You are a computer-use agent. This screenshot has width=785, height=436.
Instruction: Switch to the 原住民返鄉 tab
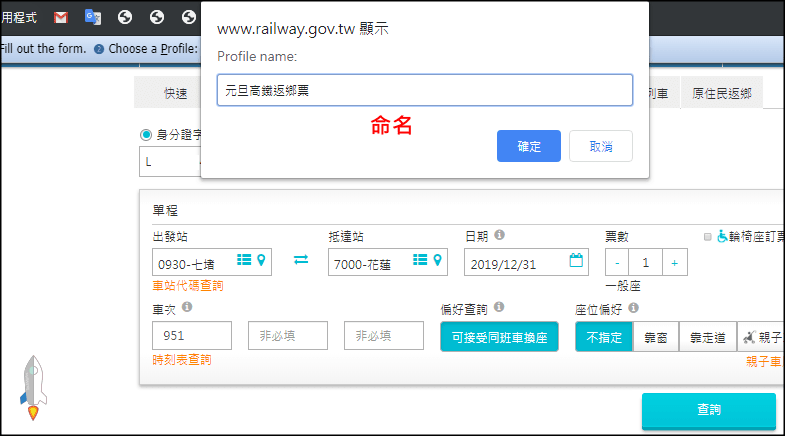click(723, 93)
